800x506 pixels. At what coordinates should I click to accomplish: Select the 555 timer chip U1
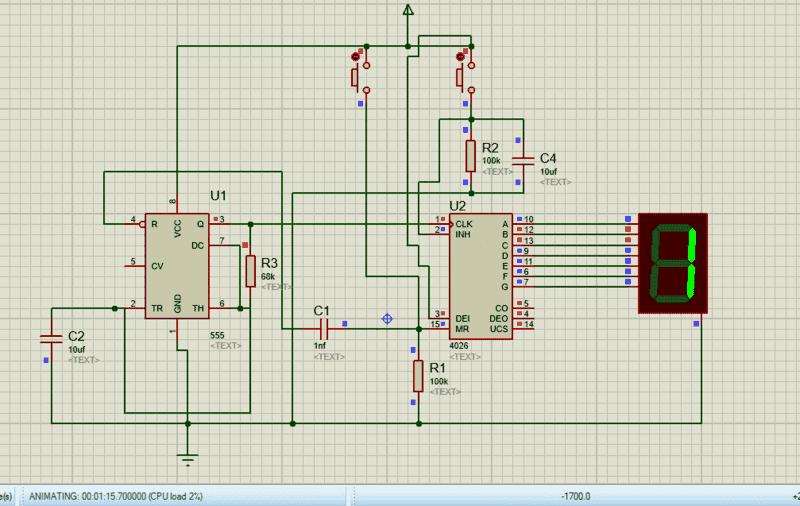click(x=176, y=266)
